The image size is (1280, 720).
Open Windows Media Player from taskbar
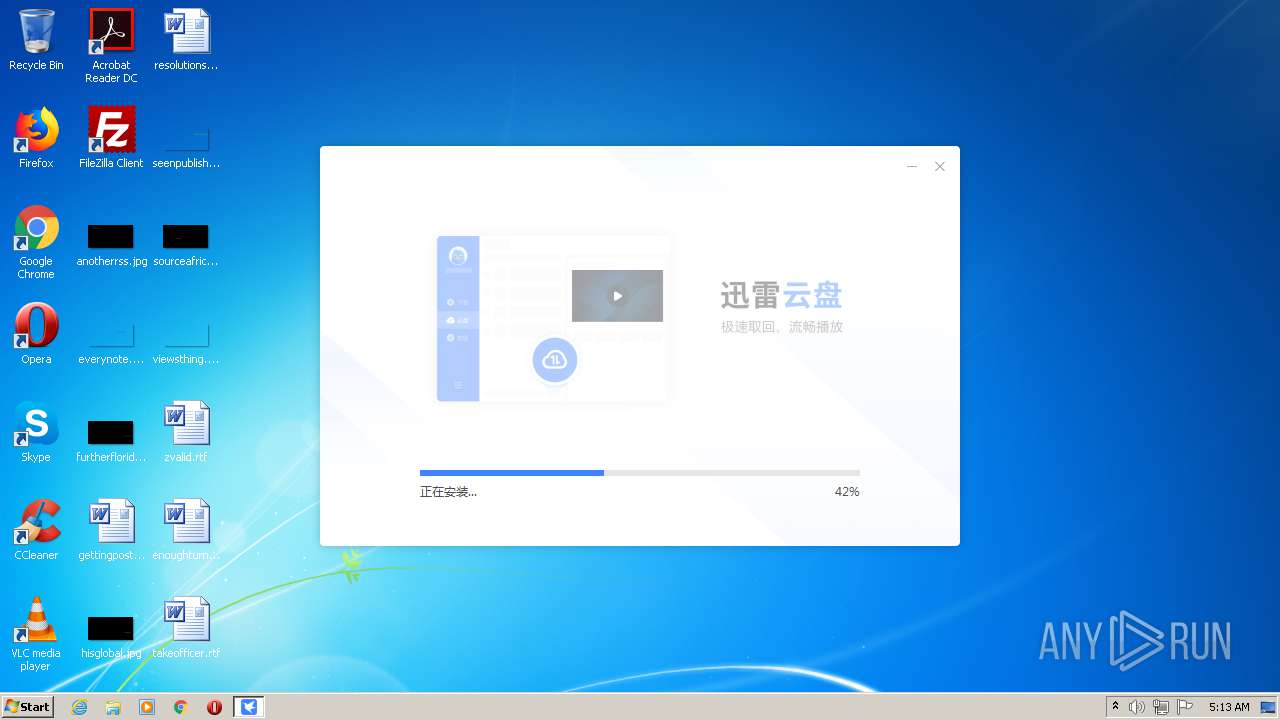147,707
